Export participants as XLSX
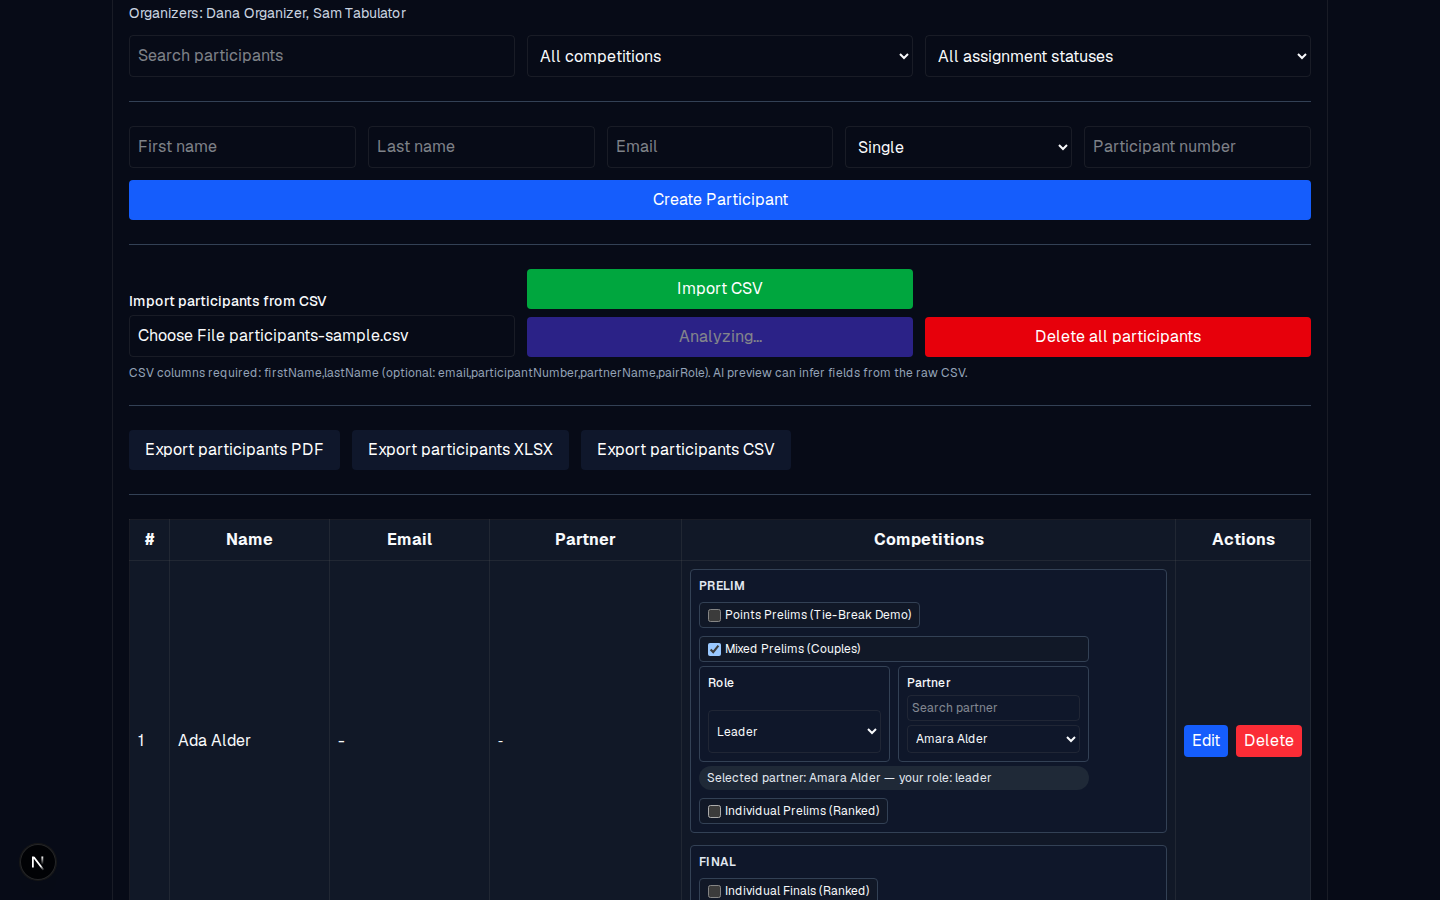Image resolution: width=1440 pixels, height=900 pixels. (x=460, y=450)
